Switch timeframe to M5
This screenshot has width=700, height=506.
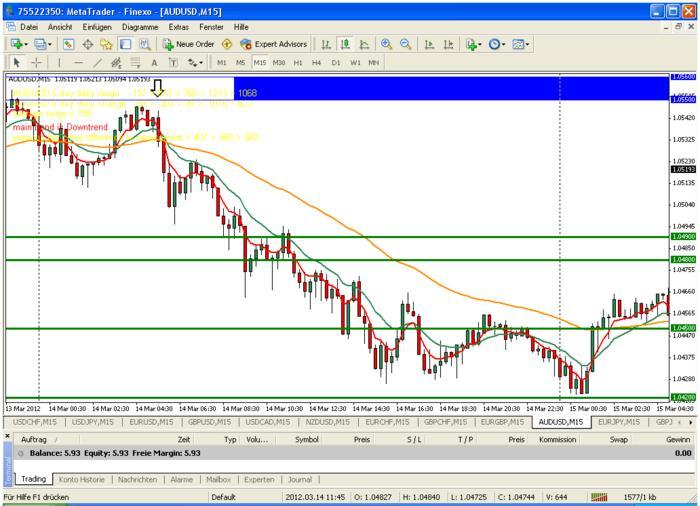(x=241, y=63)
